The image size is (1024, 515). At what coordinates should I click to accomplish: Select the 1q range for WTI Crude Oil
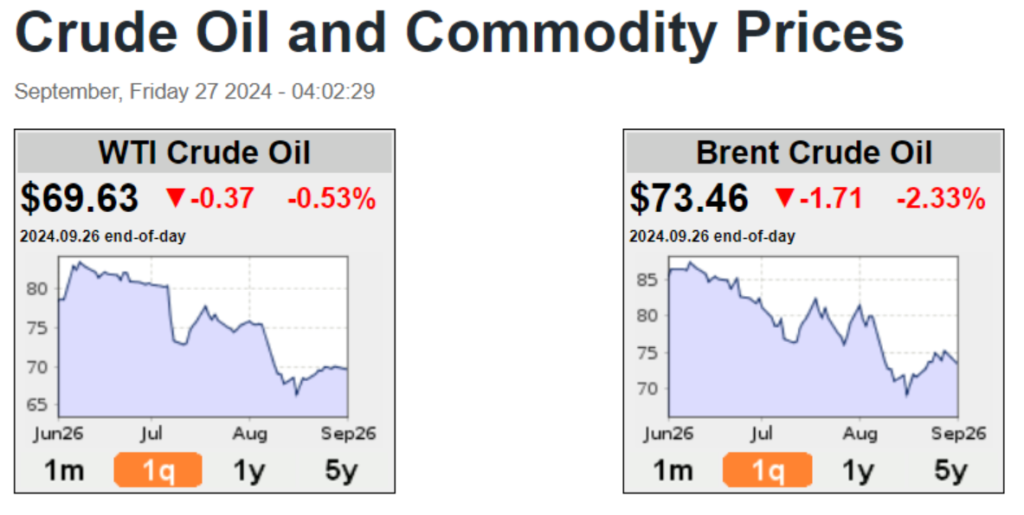[x=158, y=470]
